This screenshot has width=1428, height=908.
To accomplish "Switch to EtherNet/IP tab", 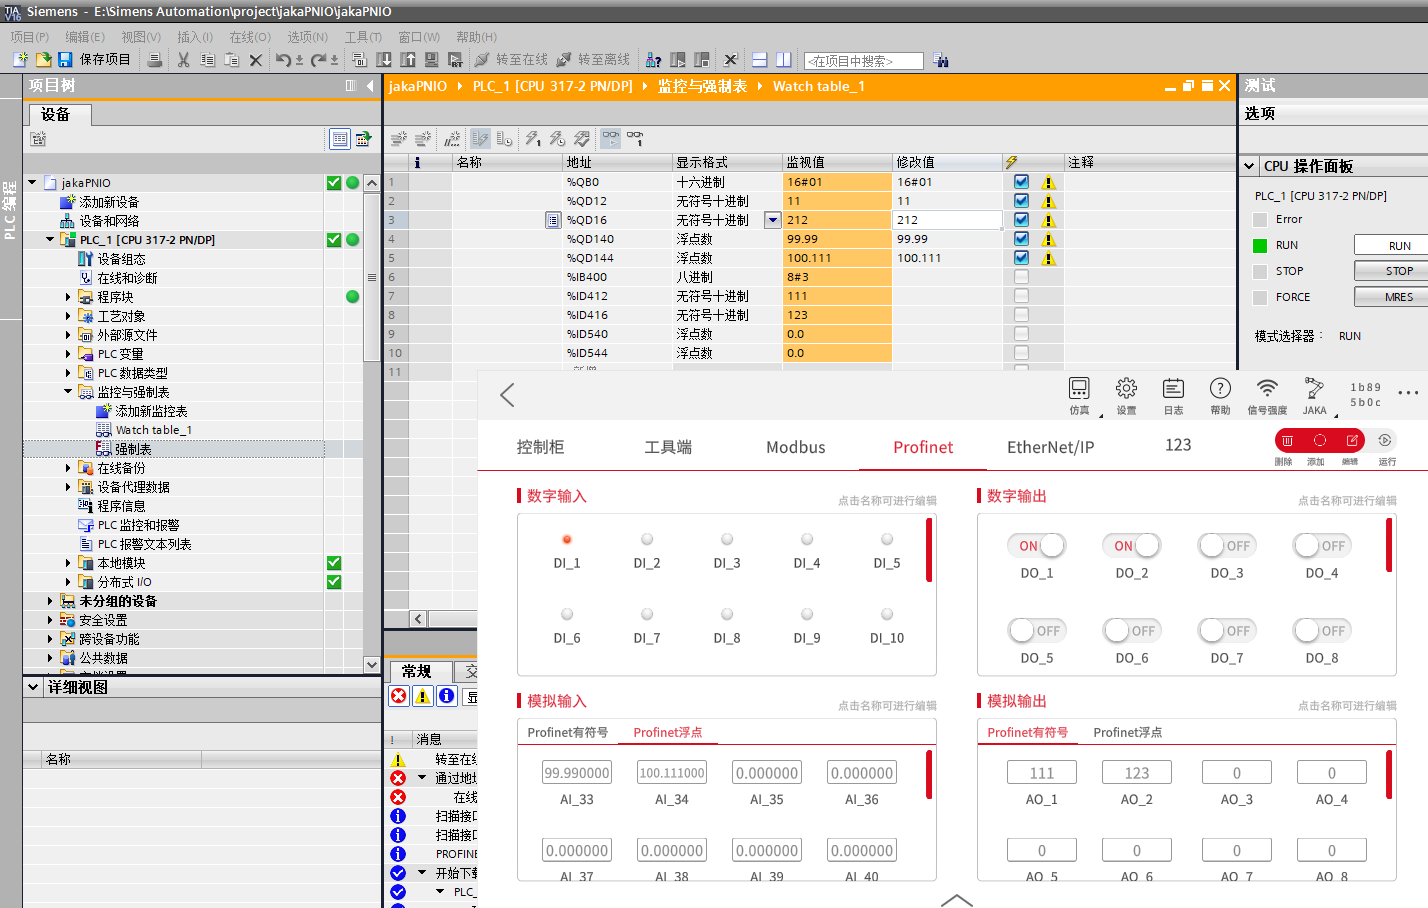I will tap(1050, 447).
